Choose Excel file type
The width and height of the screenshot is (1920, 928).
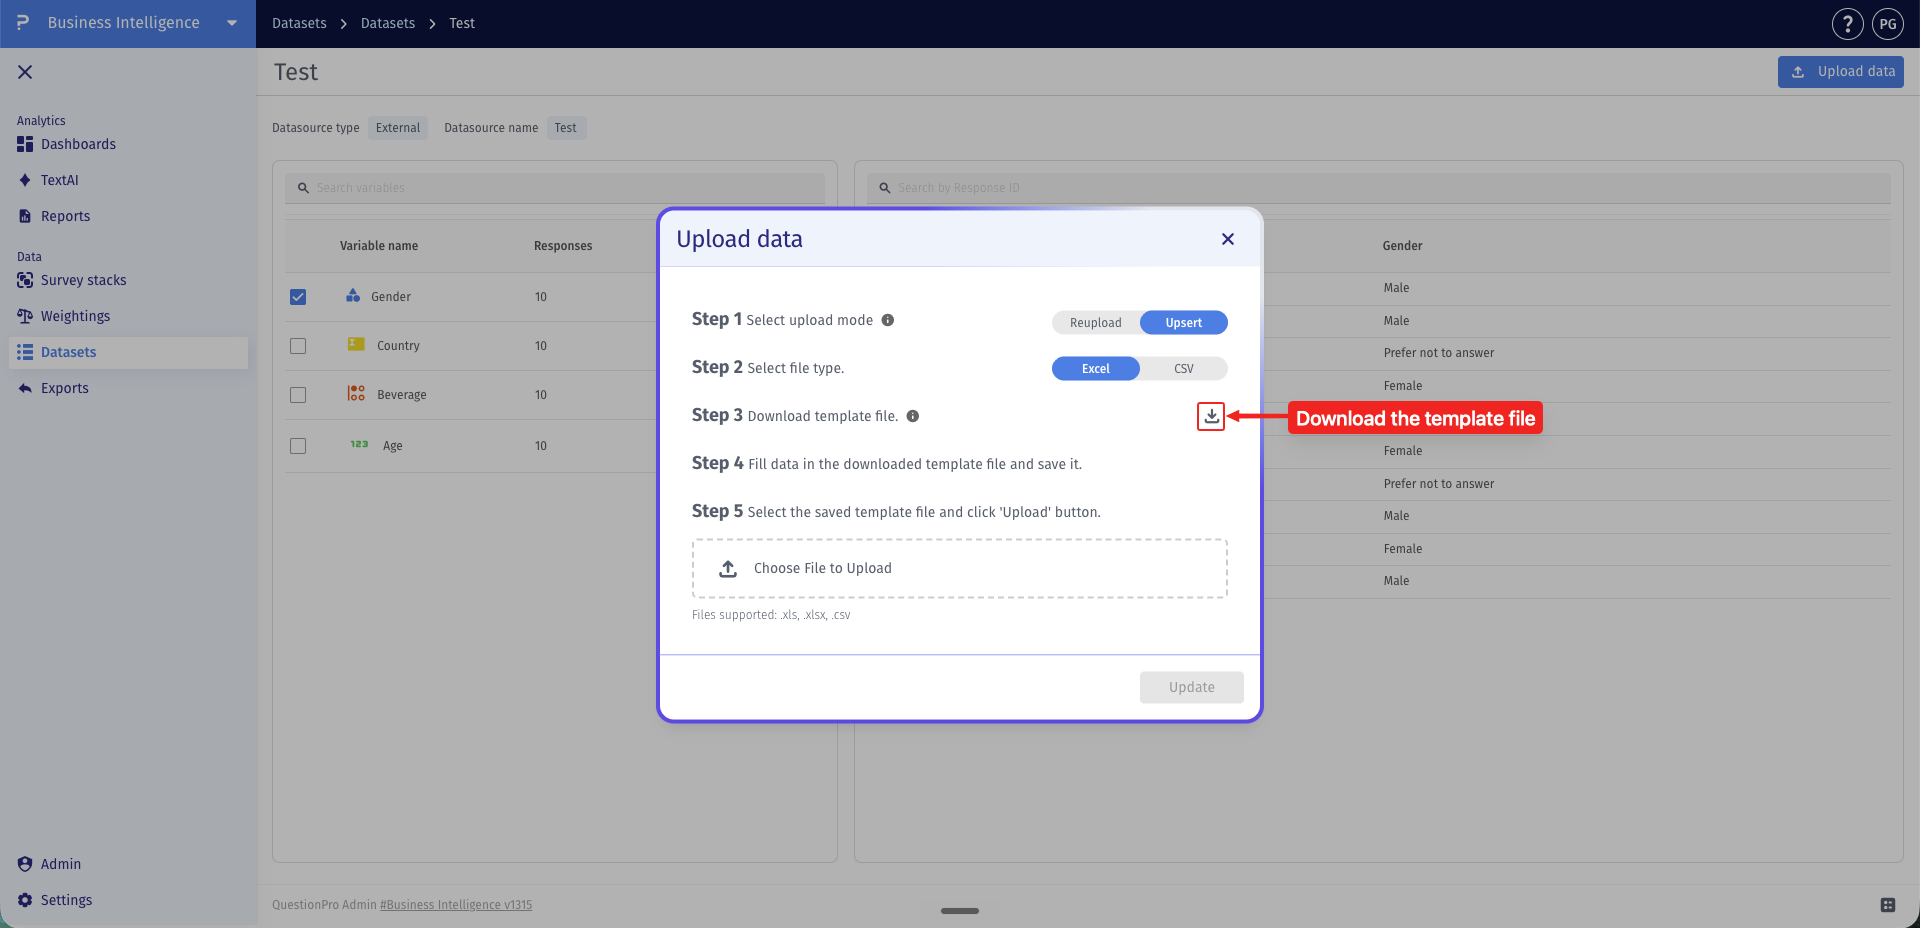(x=1096, y=368)
